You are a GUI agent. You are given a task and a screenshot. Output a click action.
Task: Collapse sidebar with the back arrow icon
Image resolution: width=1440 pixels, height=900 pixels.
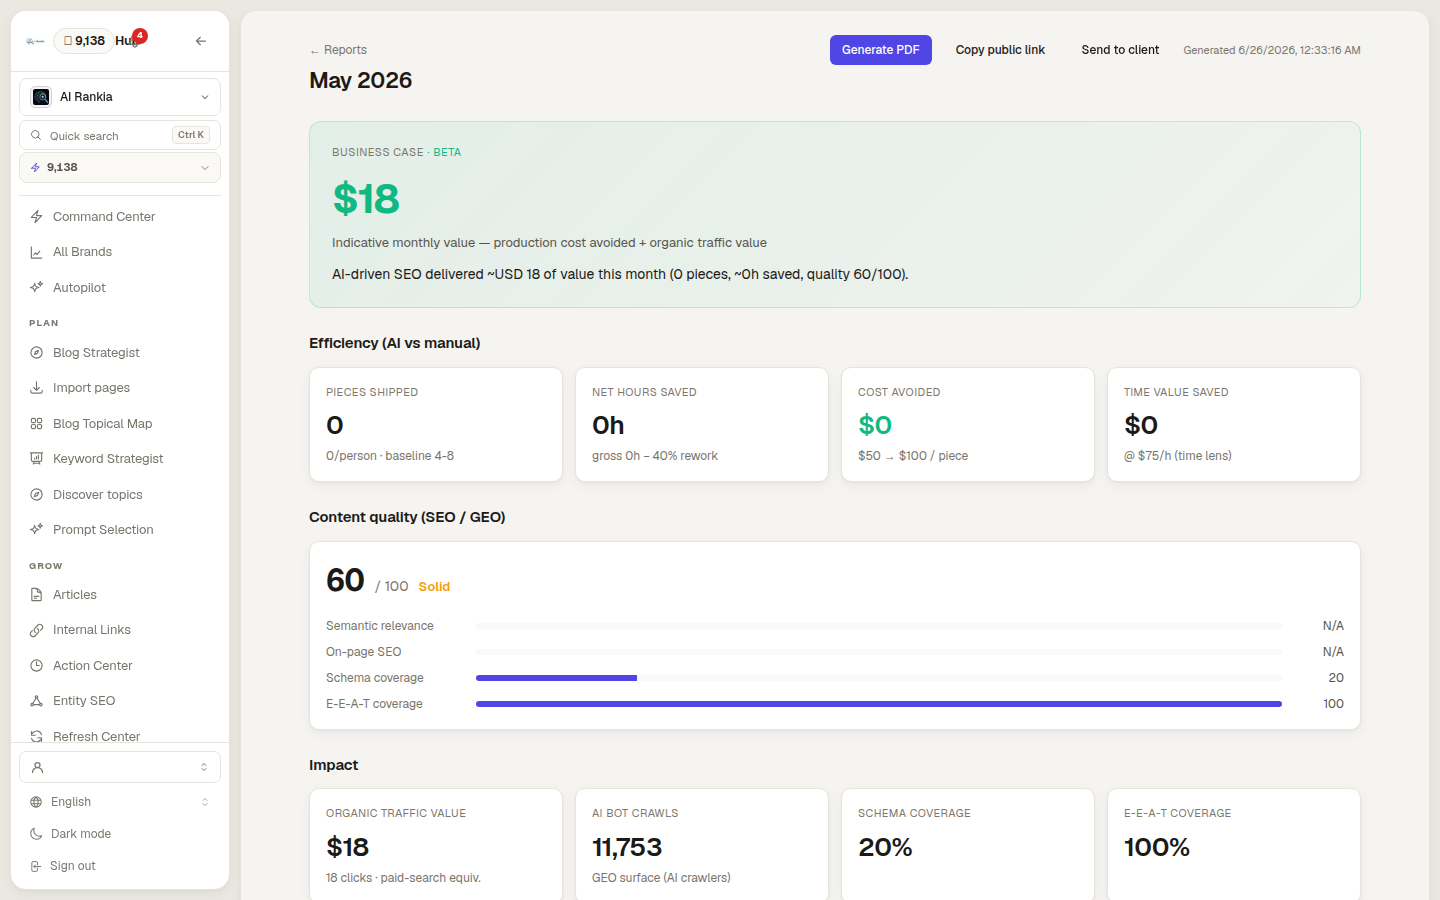click(x=201, y=41)
